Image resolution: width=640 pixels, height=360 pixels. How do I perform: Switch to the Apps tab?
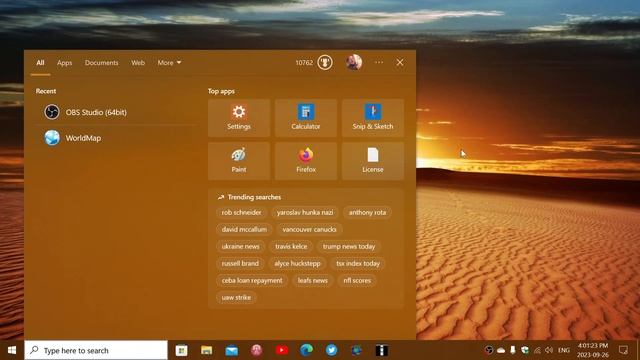(64, 63)
